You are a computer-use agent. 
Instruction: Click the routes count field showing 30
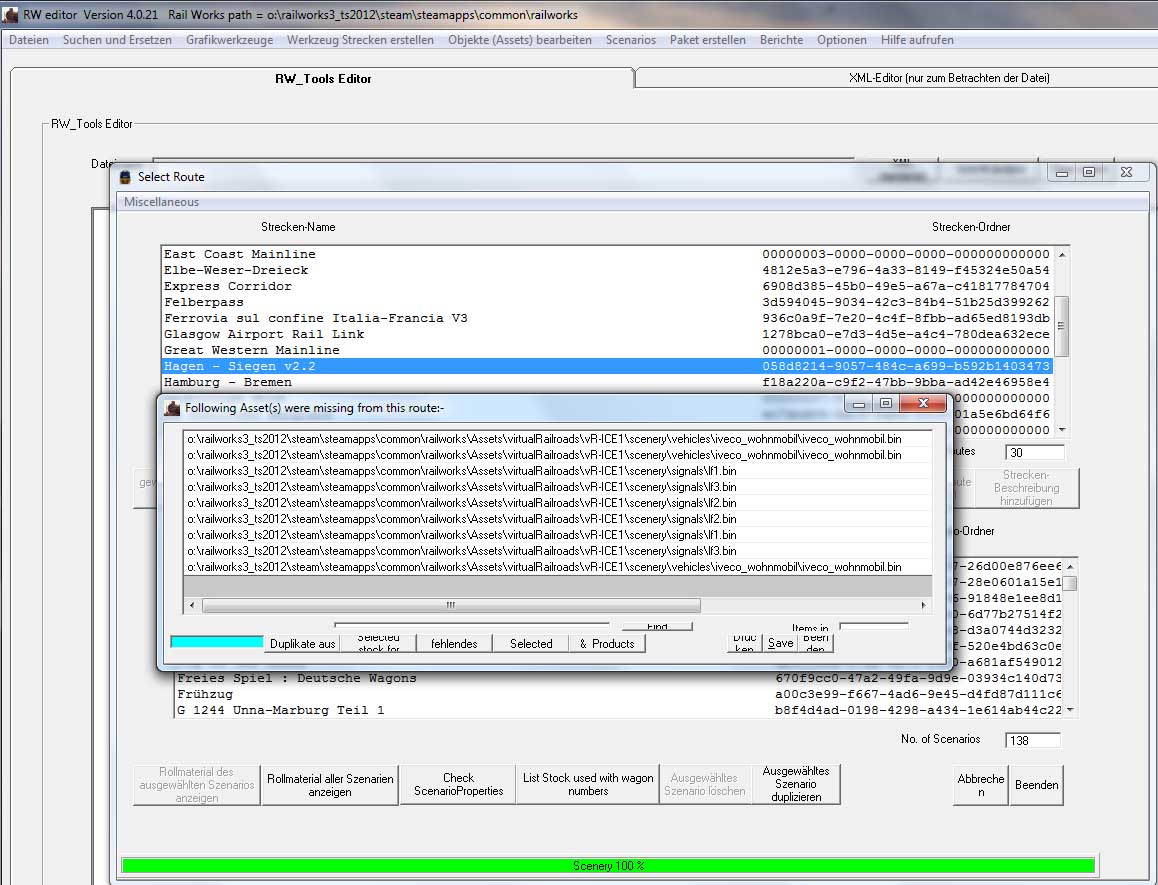[1035, 452]
